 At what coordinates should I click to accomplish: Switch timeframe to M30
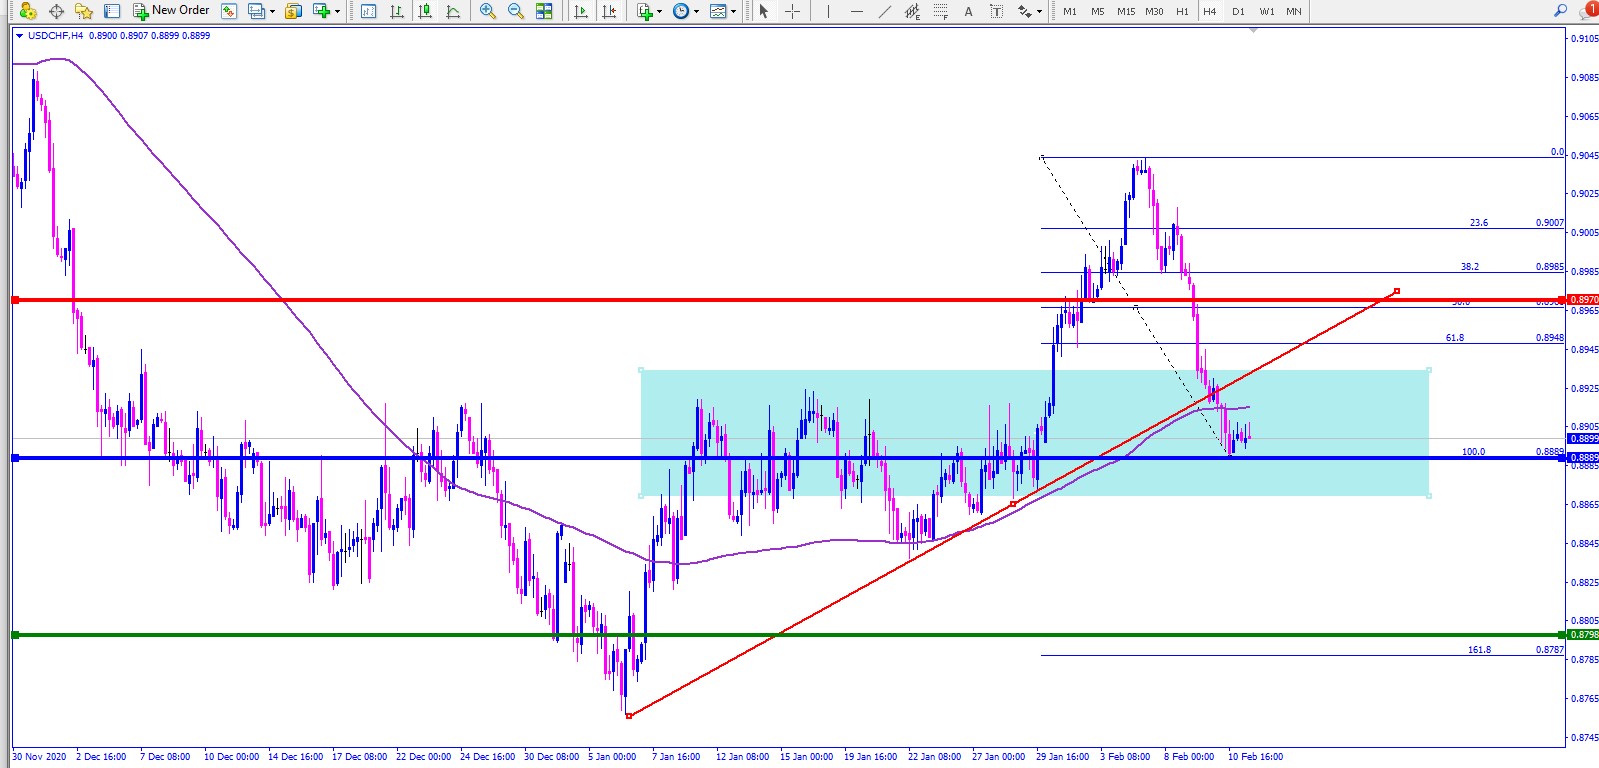[x=1154, y=11]
